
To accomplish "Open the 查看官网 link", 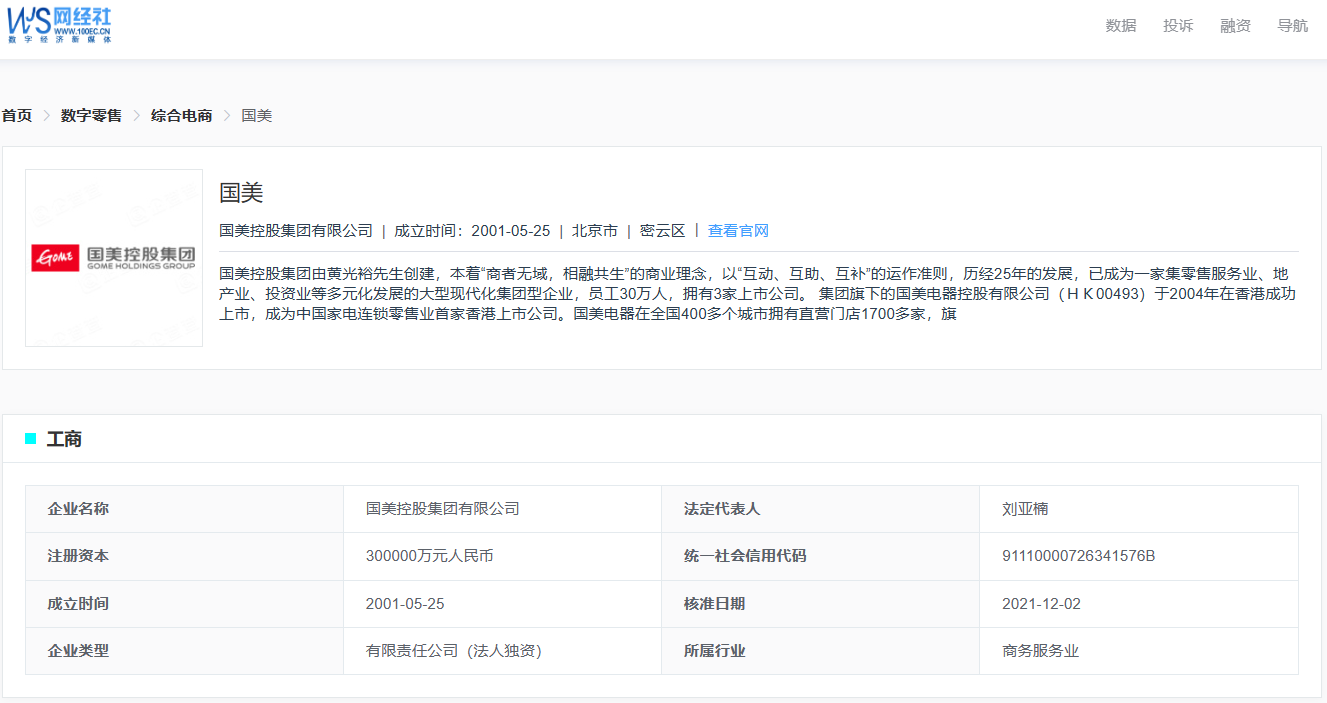I will pos(738,231).
